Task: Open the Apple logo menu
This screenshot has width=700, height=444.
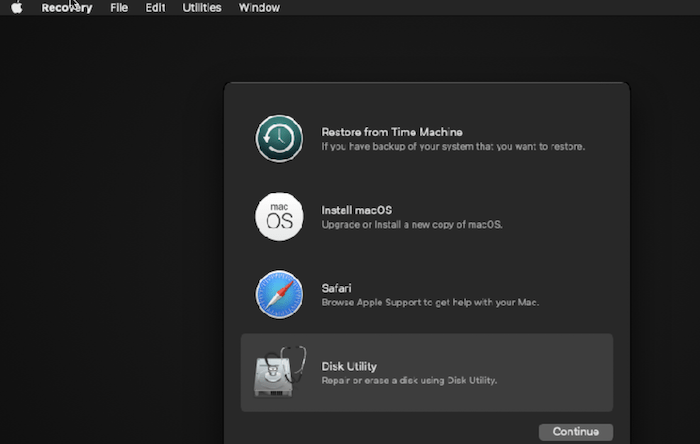Action: pyautogui.click(x=17, y=8)
